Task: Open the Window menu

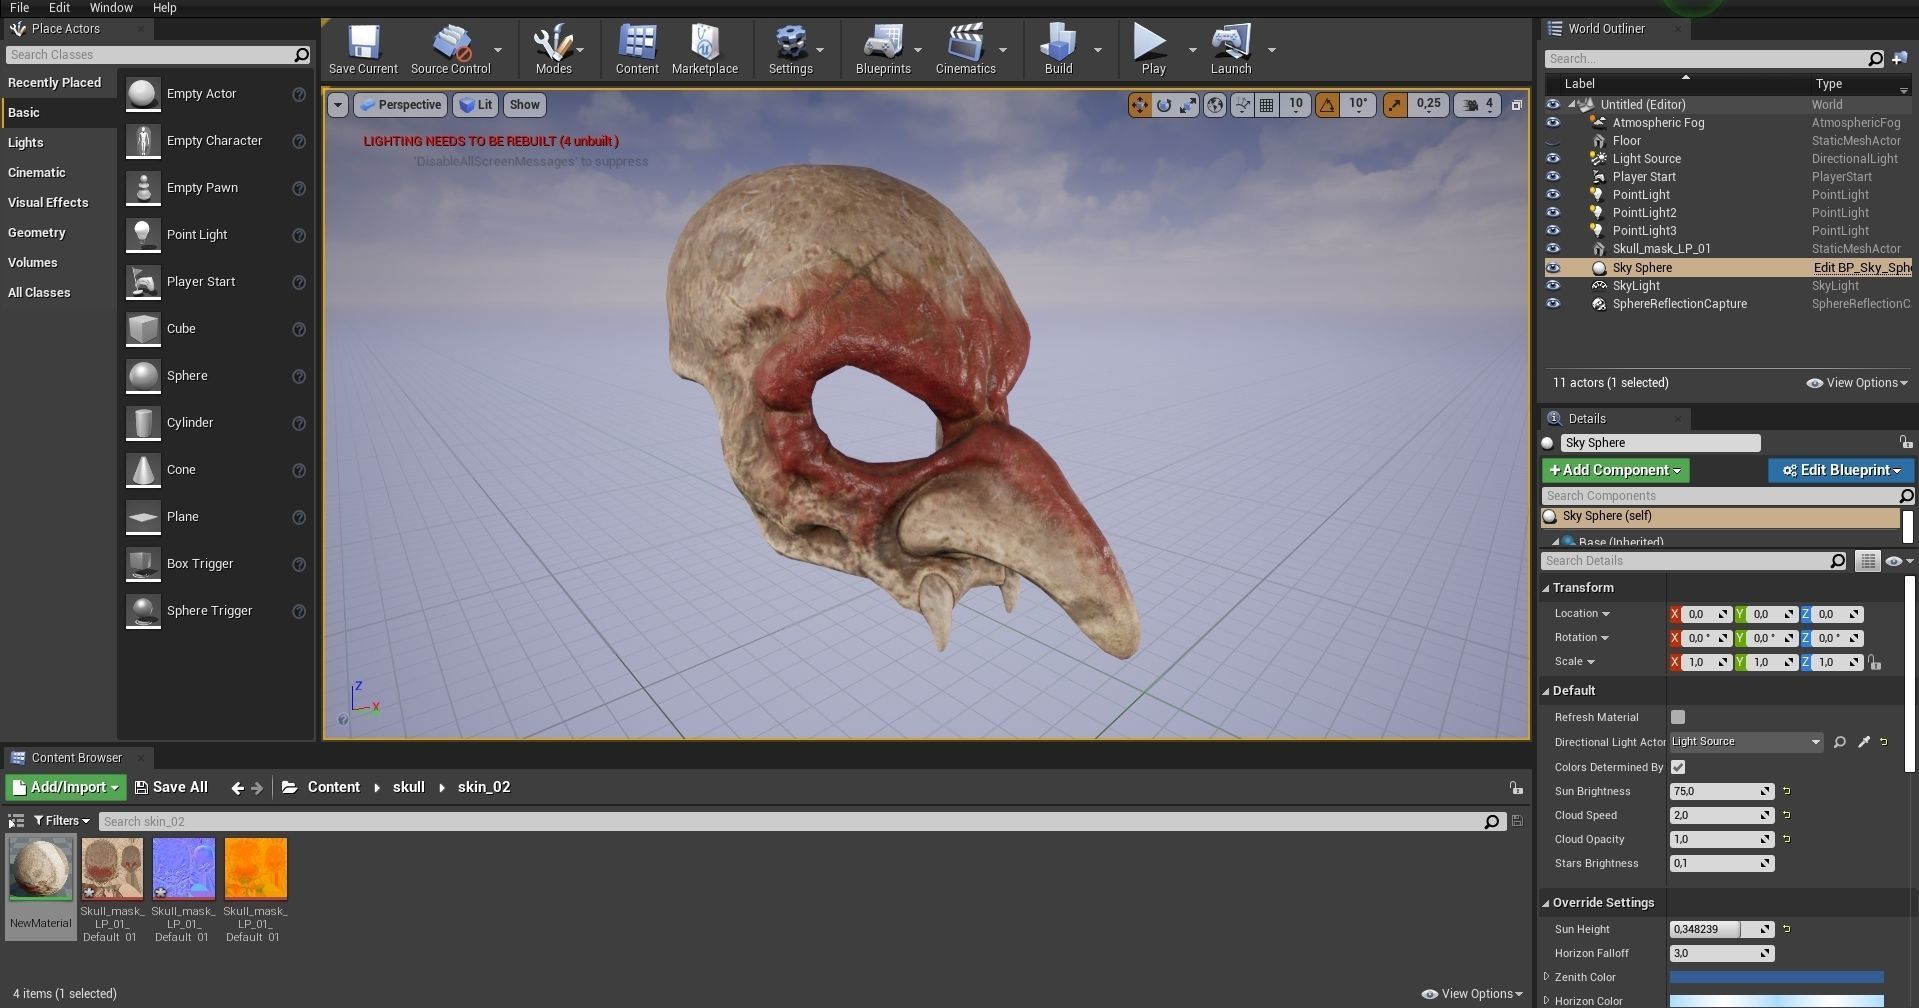Action: pos(111,7)
